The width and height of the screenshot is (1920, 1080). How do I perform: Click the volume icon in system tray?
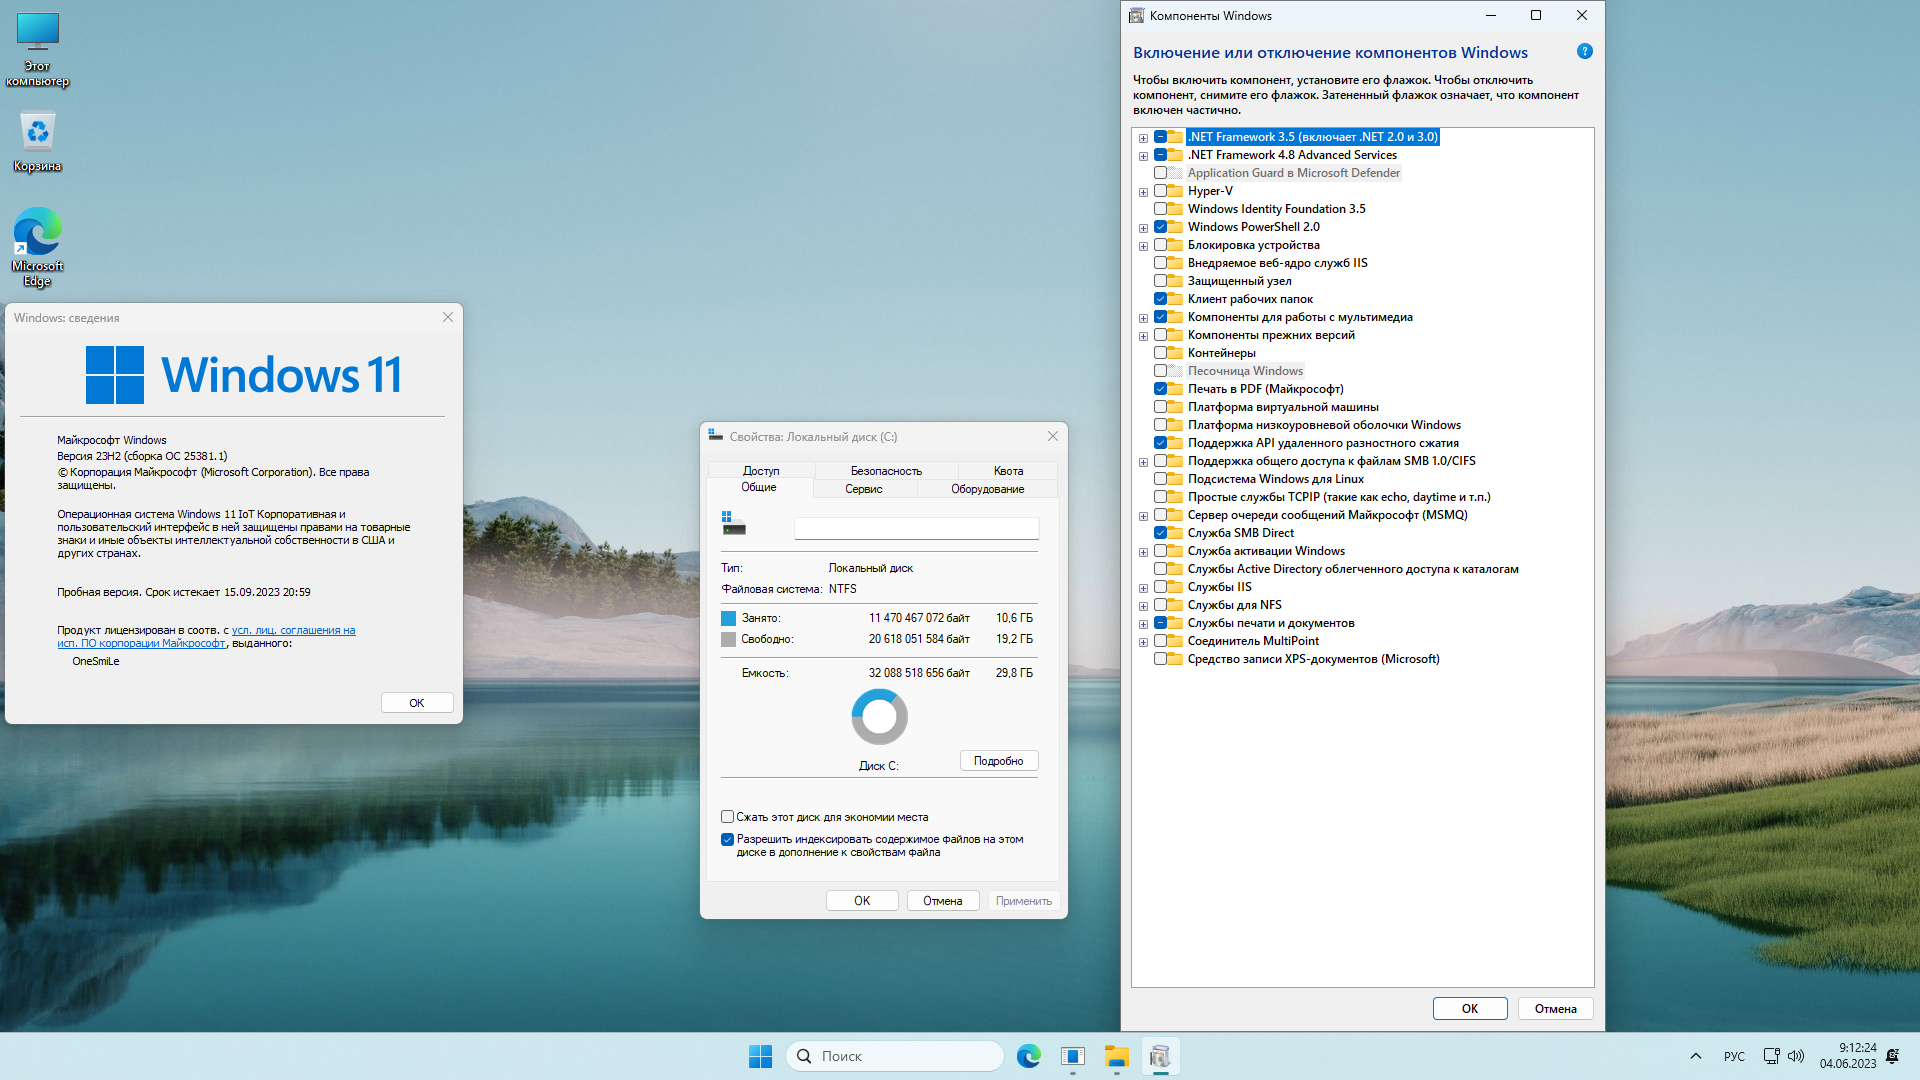[x=1796, y=1056]
